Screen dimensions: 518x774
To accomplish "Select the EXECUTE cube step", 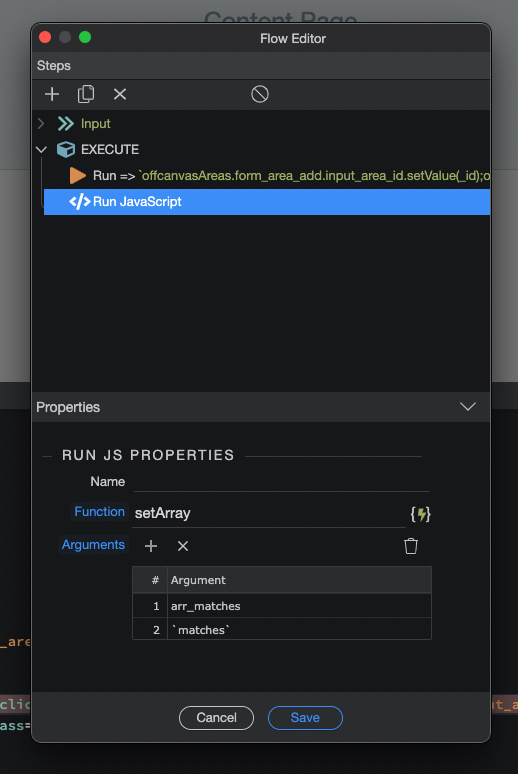I will click(98, 149).
